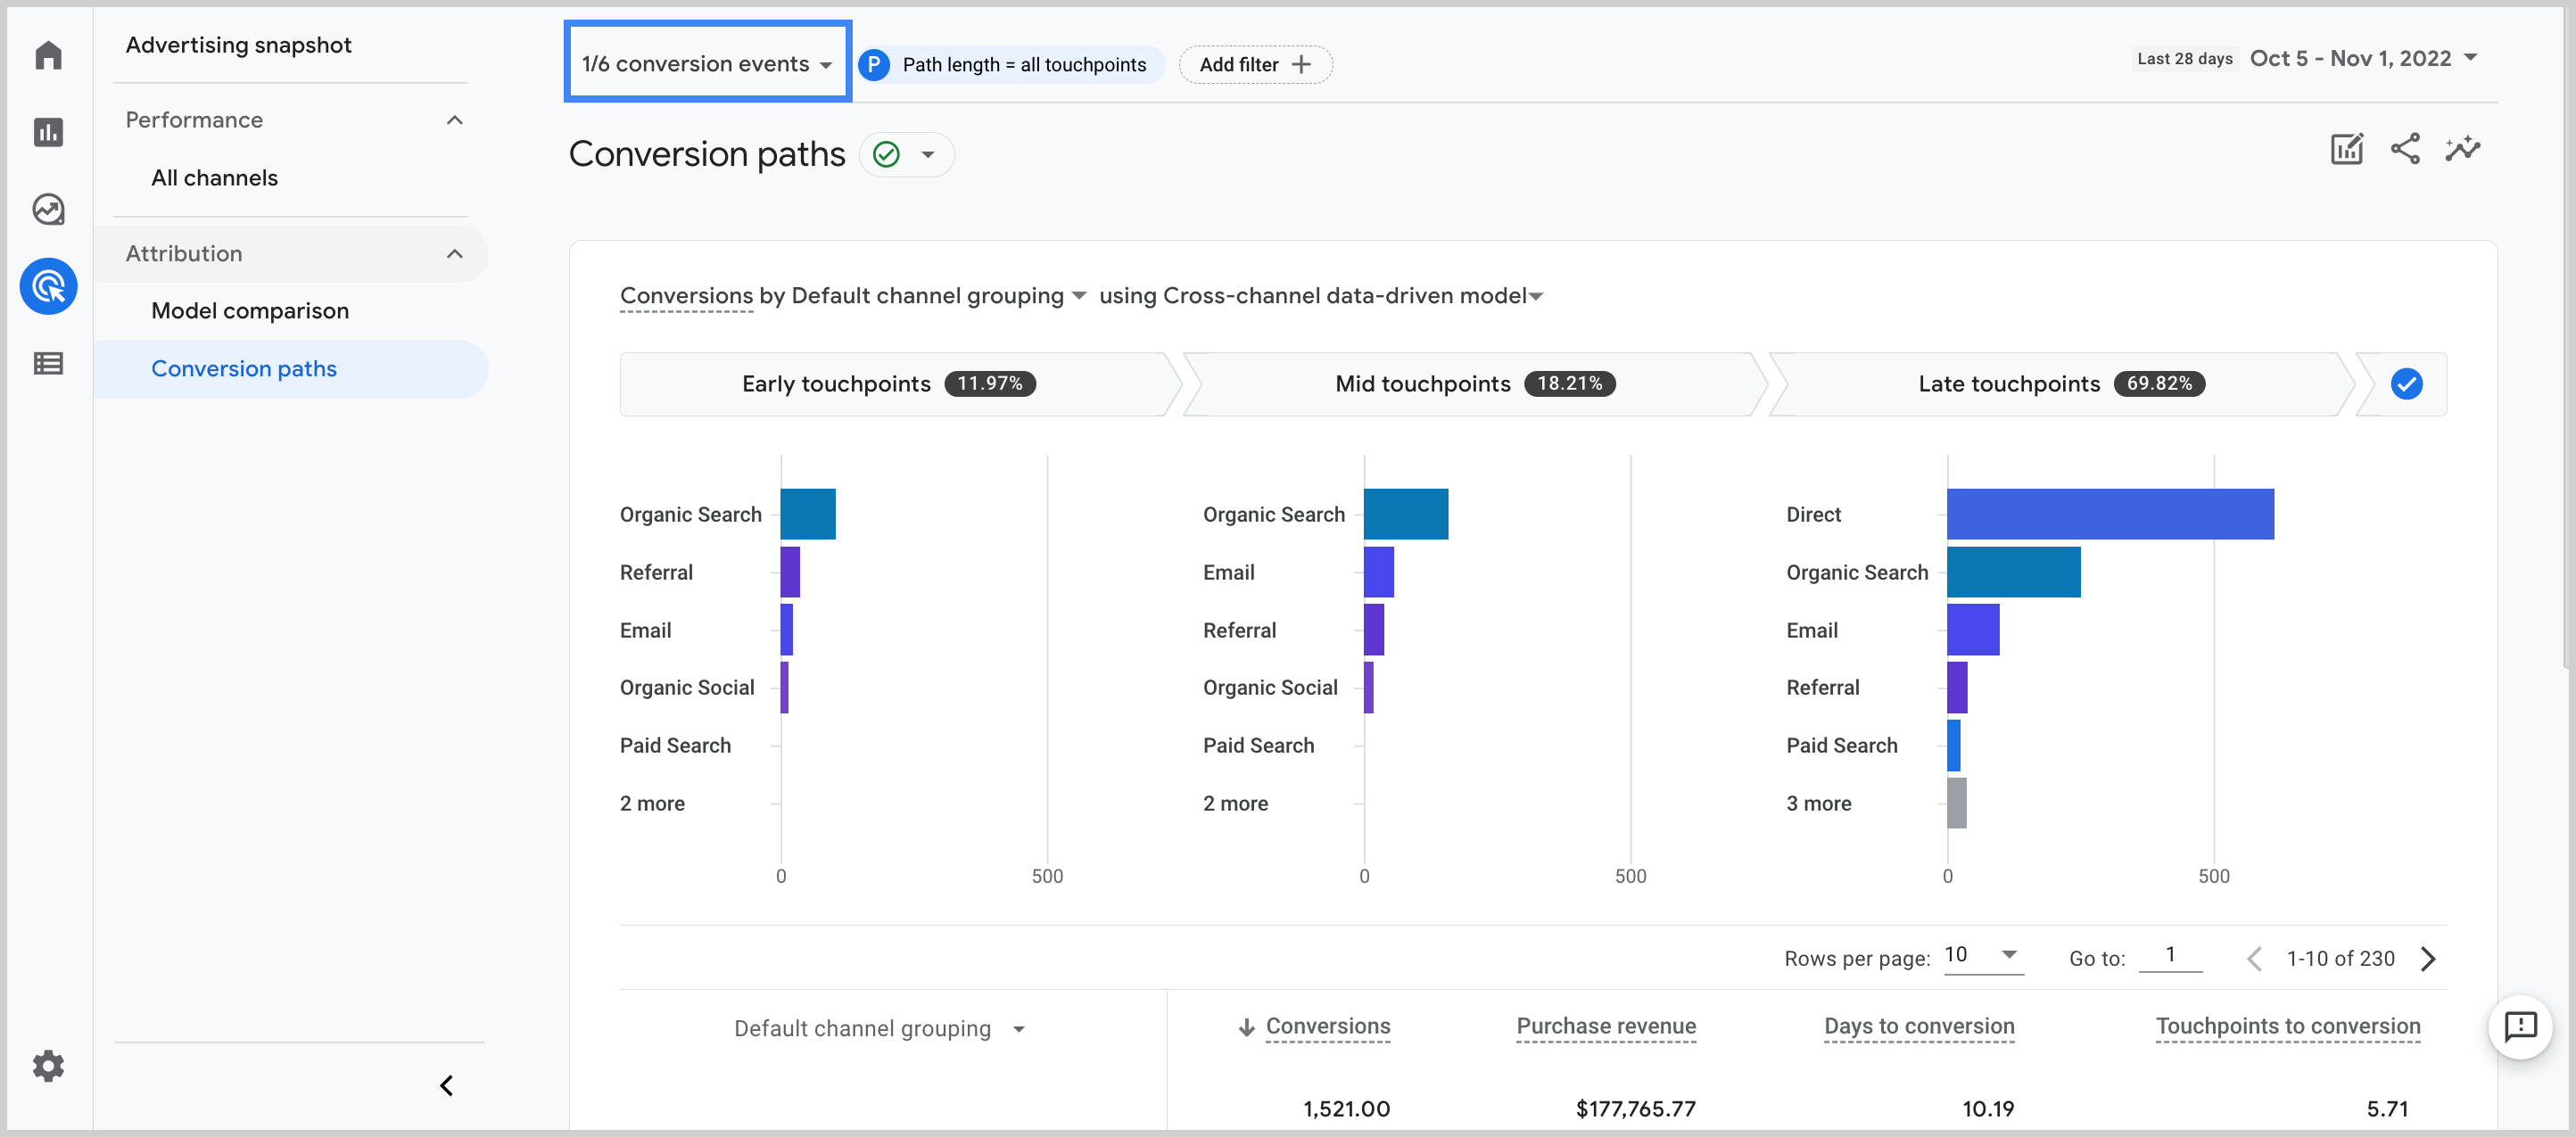Open the Rows per page dropdown

1982,955
